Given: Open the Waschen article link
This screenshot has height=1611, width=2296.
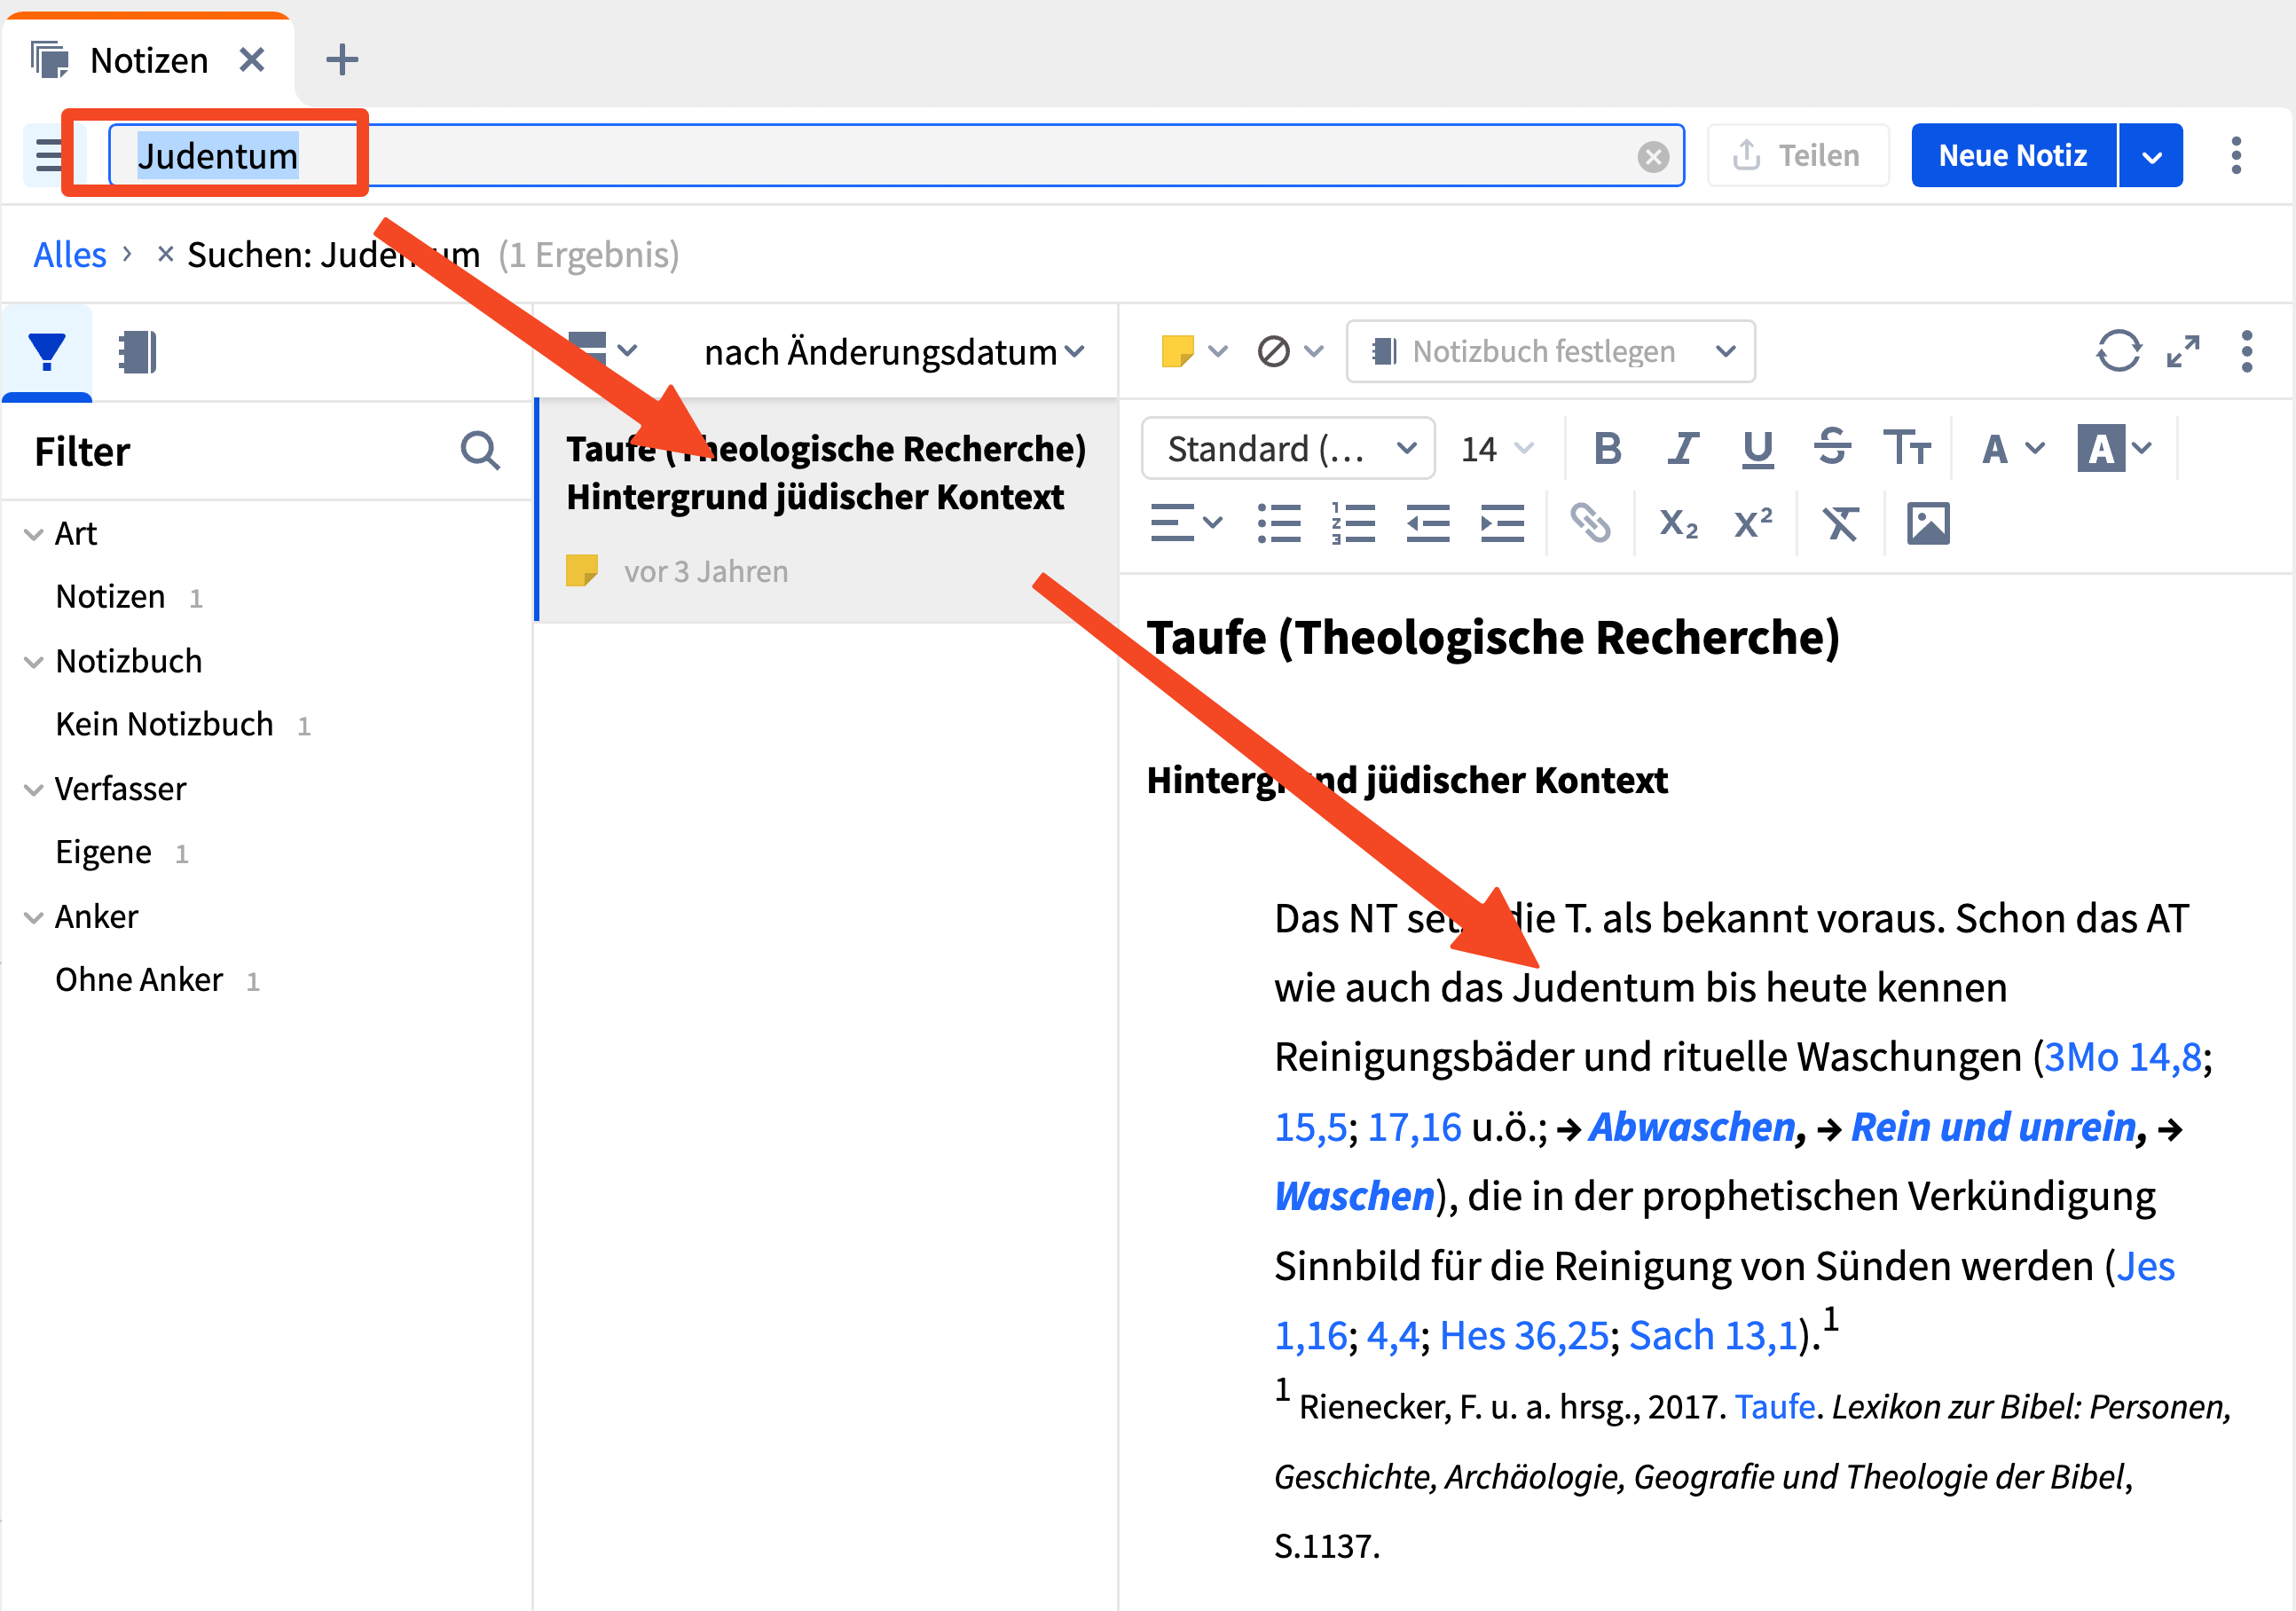Looking at the screenshot, I should pyautogui.click(x=1354, y=1197).
